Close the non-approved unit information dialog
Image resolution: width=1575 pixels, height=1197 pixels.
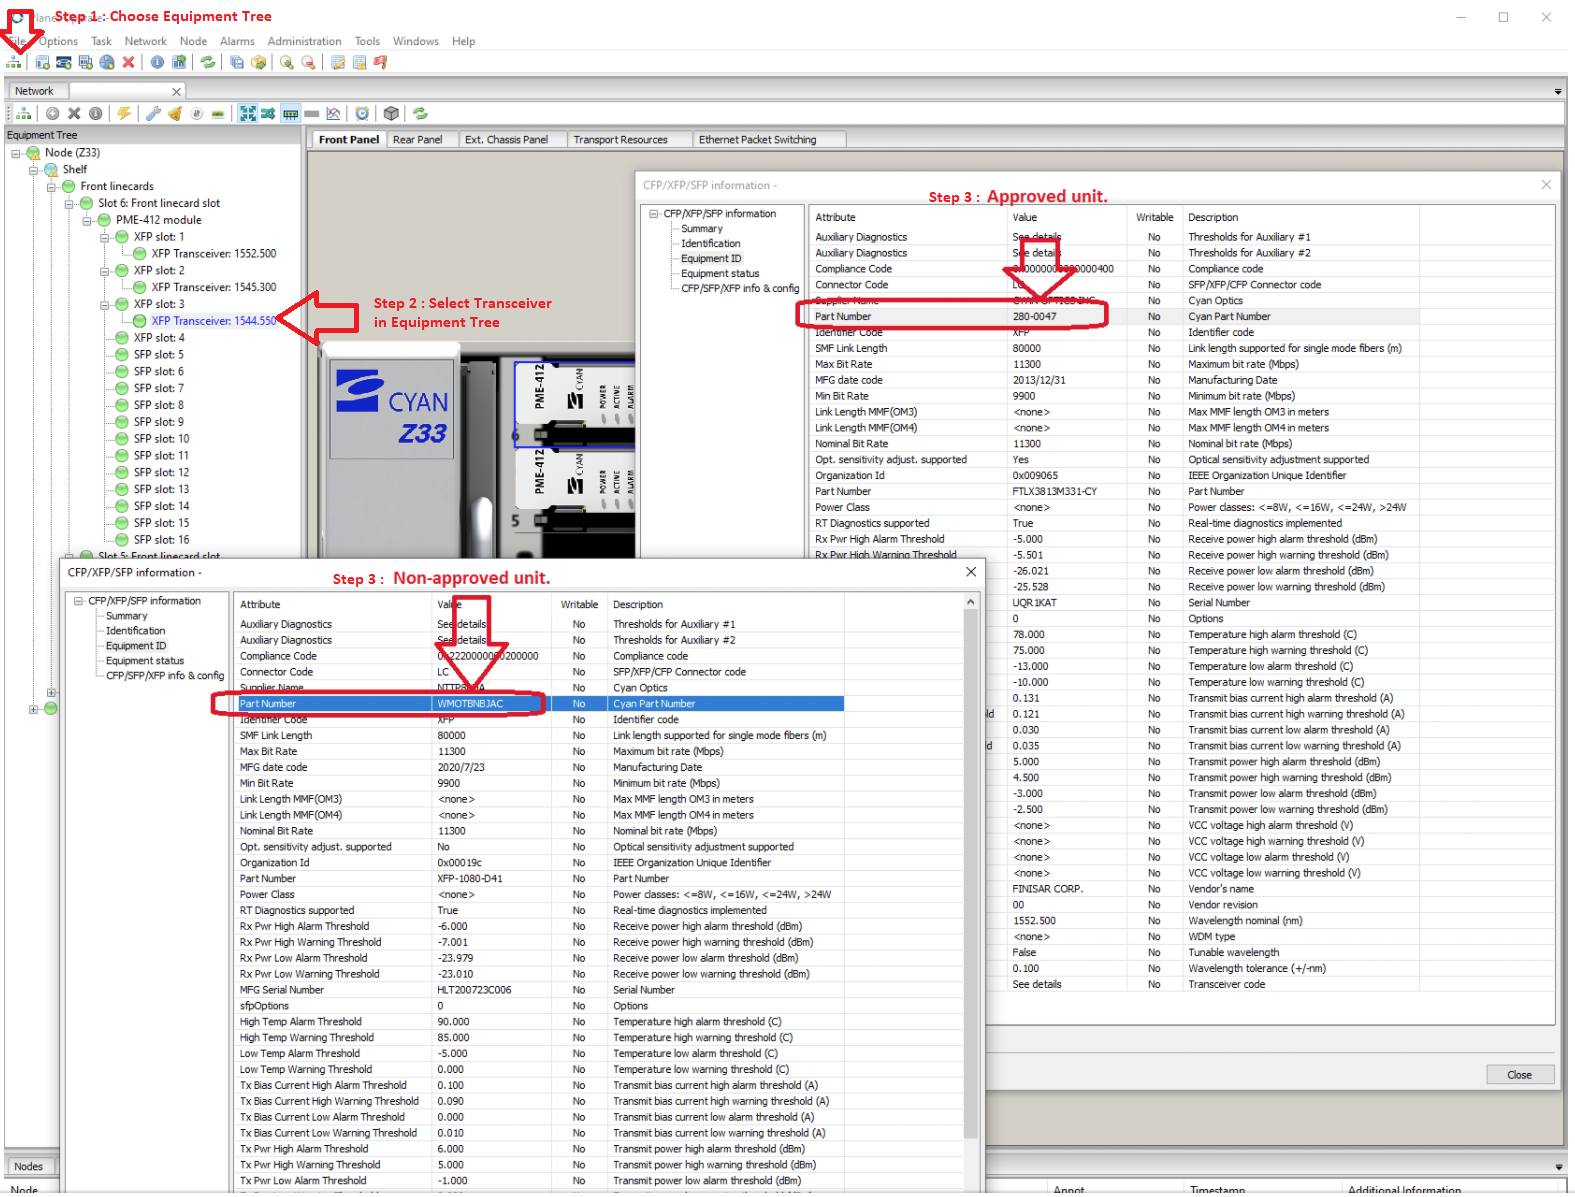[x=971, y=572]
